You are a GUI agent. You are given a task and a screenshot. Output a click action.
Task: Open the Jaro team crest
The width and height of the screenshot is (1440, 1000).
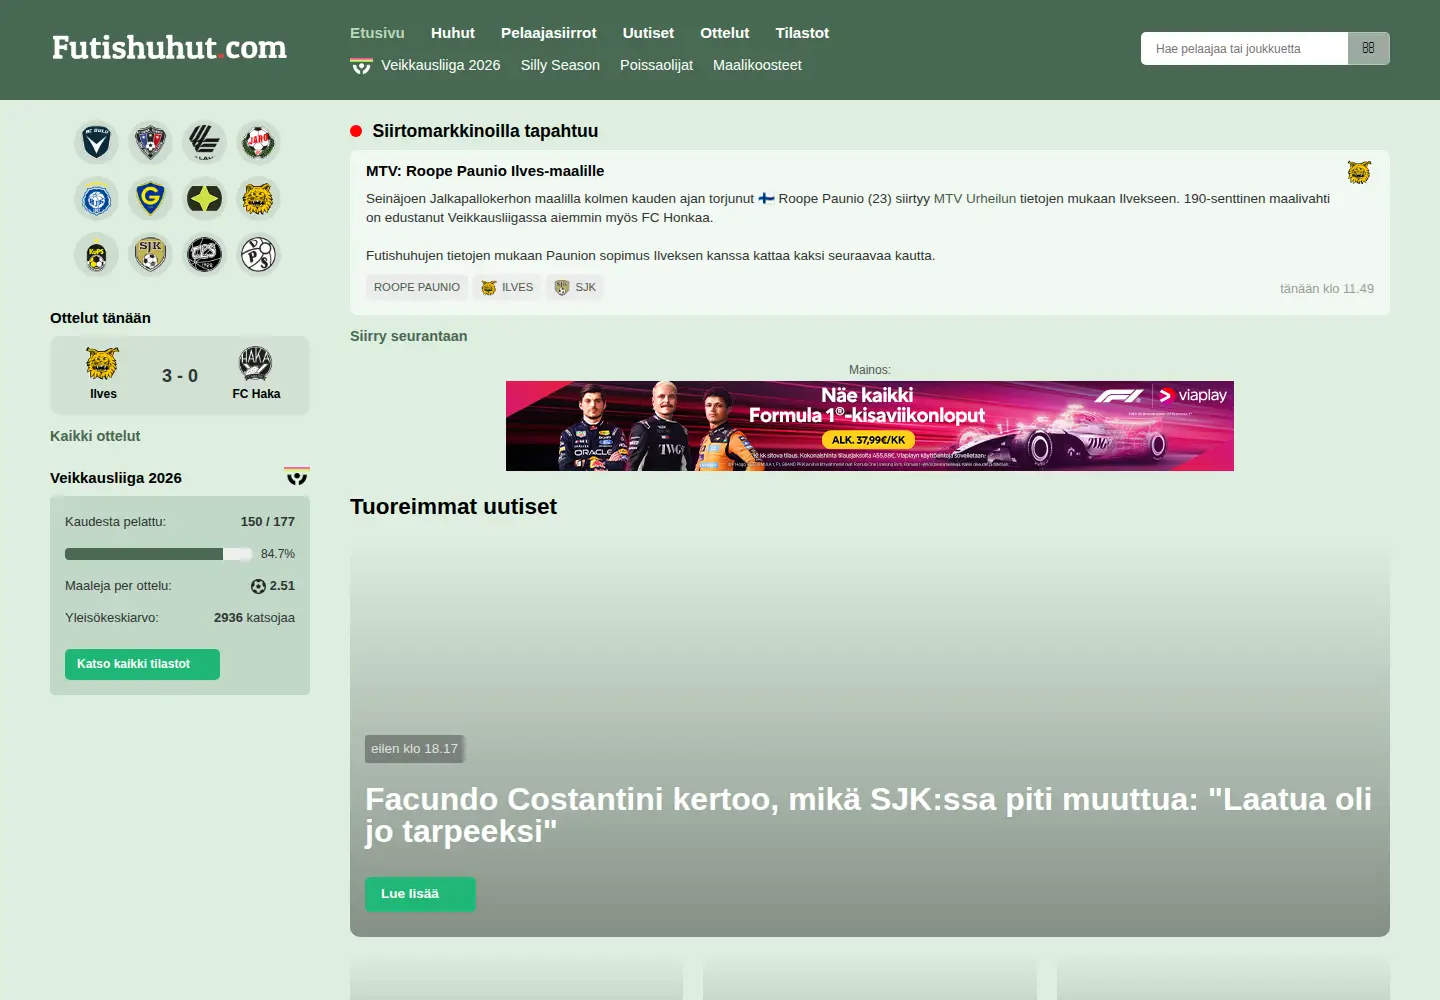258,142
